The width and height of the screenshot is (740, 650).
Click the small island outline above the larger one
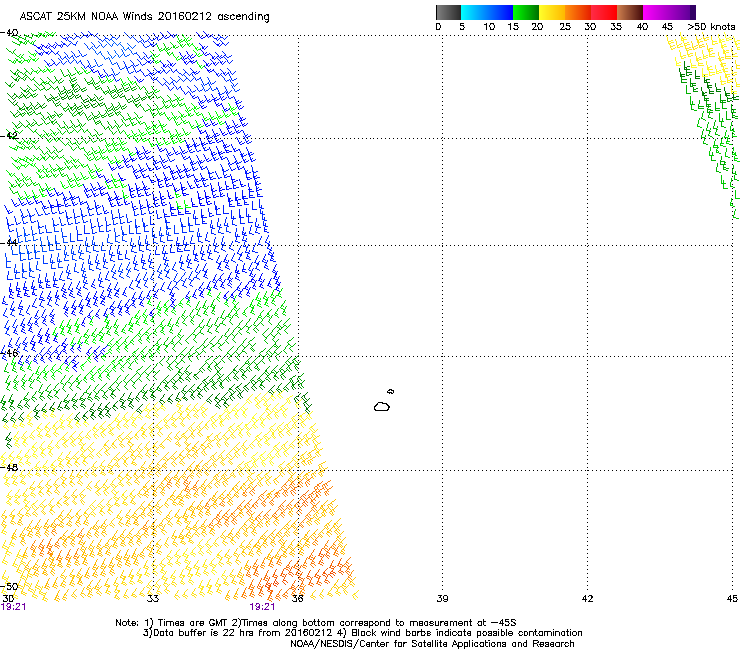390,391
